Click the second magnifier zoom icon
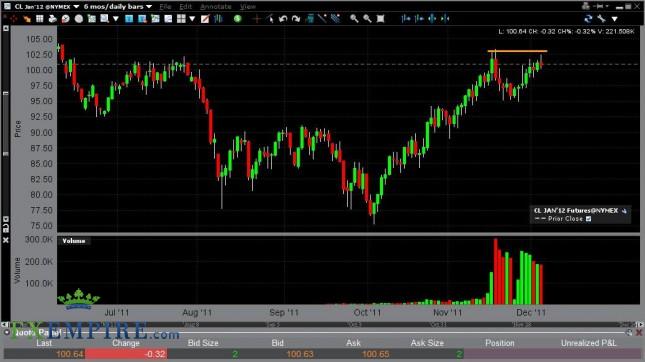Image resolution: width=645 pixels, height=362 pixels. pyautogui.click(x=367, y=19)
